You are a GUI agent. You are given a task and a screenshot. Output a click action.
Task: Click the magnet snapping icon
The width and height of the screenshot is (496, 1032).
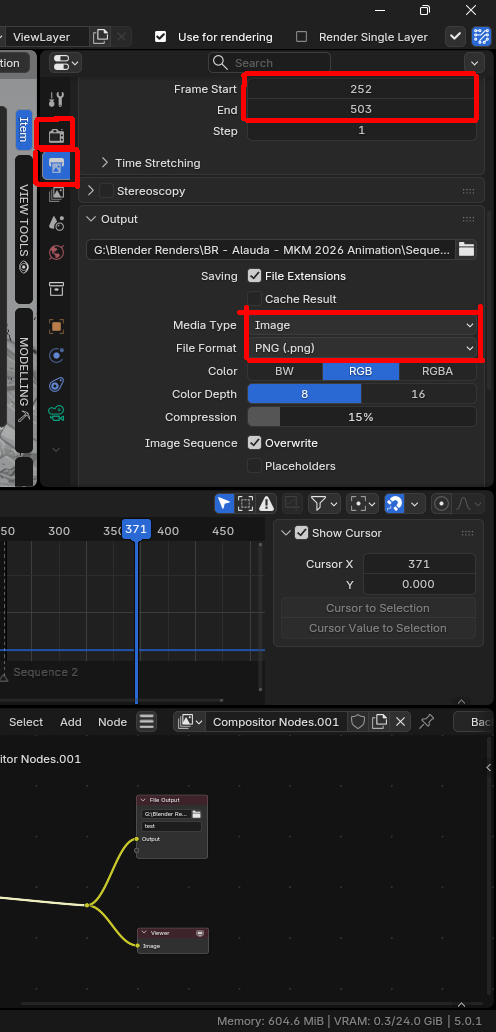pyautogui.click(x=395, y=503)
